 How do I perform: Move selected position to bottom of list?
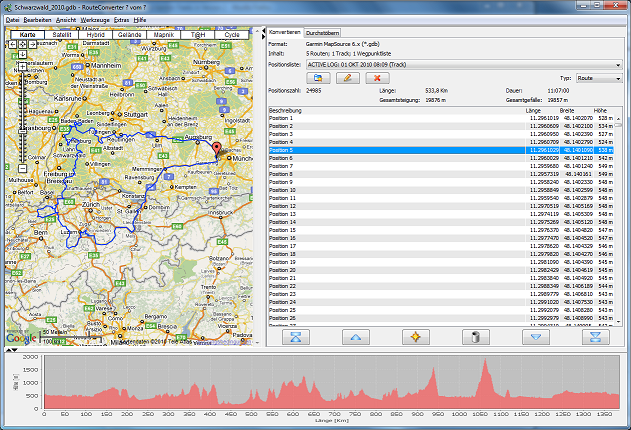click(x=596, y=337)
